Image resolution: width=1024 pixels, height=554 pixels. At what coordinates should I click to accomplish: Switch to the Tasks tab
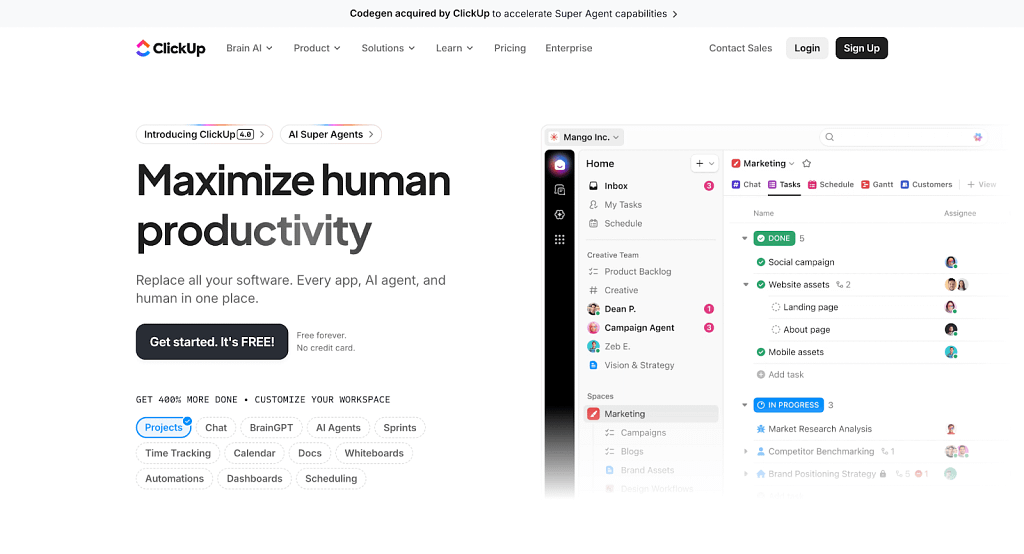(784, 185)
